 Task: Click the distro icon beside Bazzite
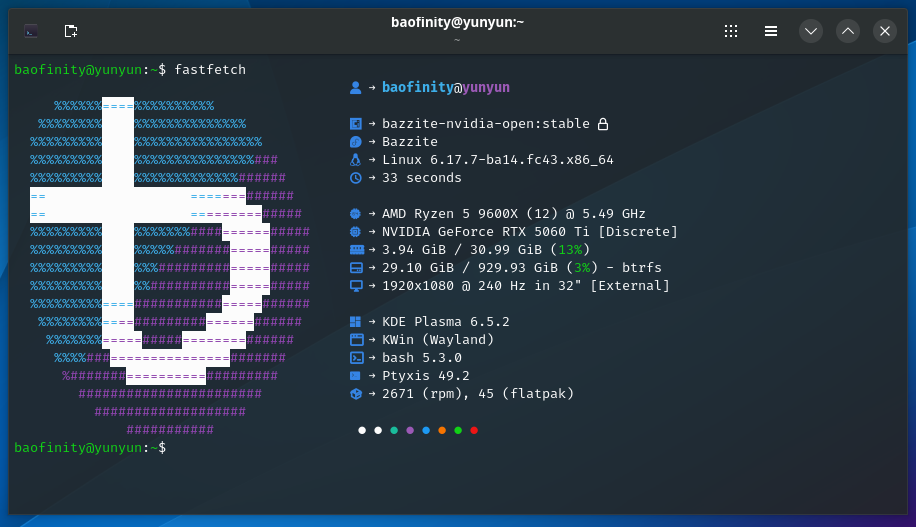click(x=355, y=142)
